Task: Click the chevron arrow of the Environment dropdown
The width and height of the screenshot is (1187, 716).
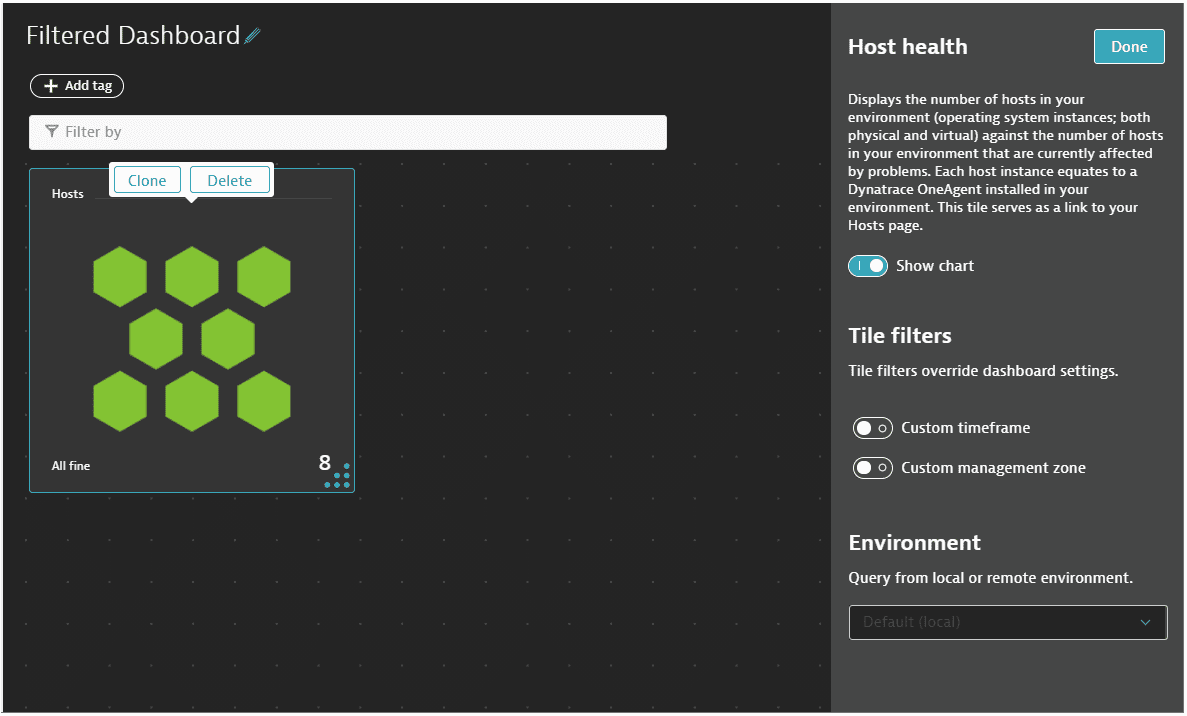Action: coord(1146,622)
